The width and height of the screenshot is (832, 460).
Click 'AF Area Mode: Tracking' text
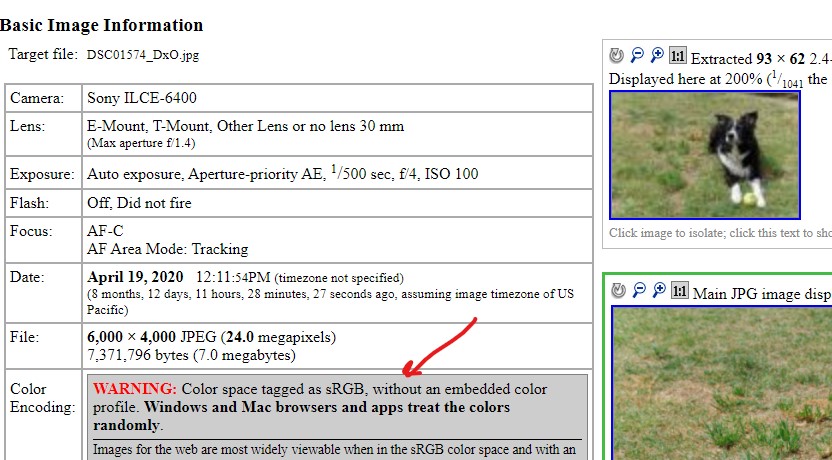(x=168, y=249)
